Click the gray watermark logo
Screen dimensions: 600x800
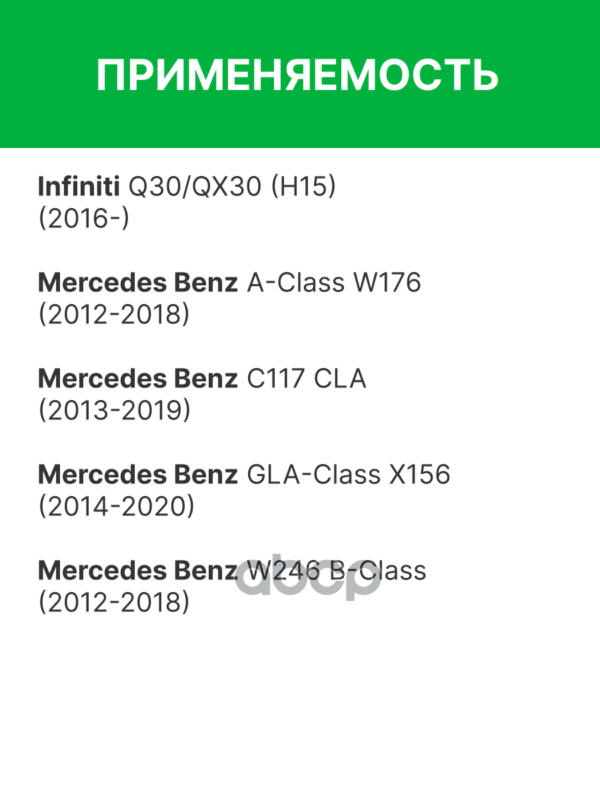(x=308, y=580)
